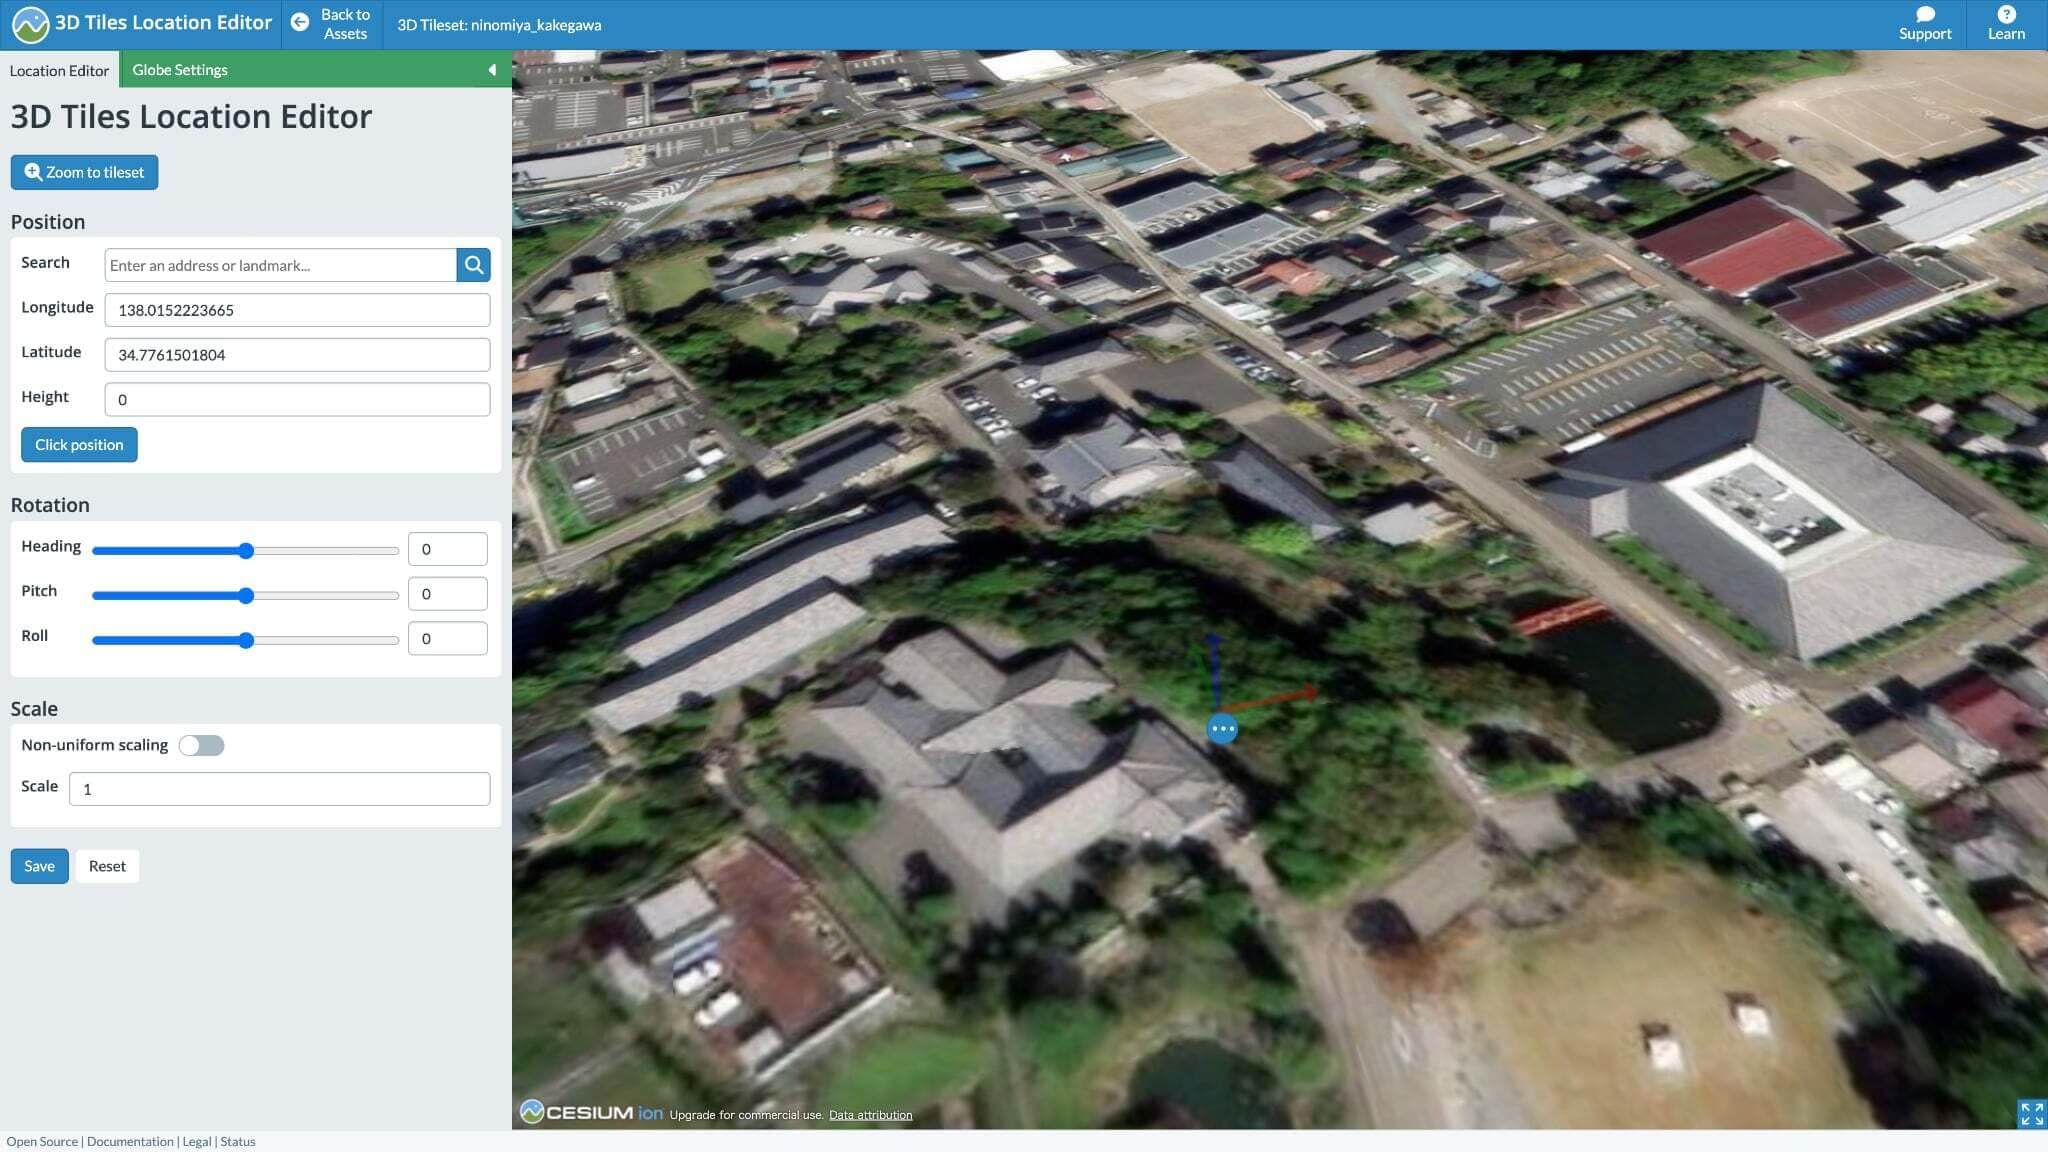Switch to Globe Settings tab

point(180,70)
